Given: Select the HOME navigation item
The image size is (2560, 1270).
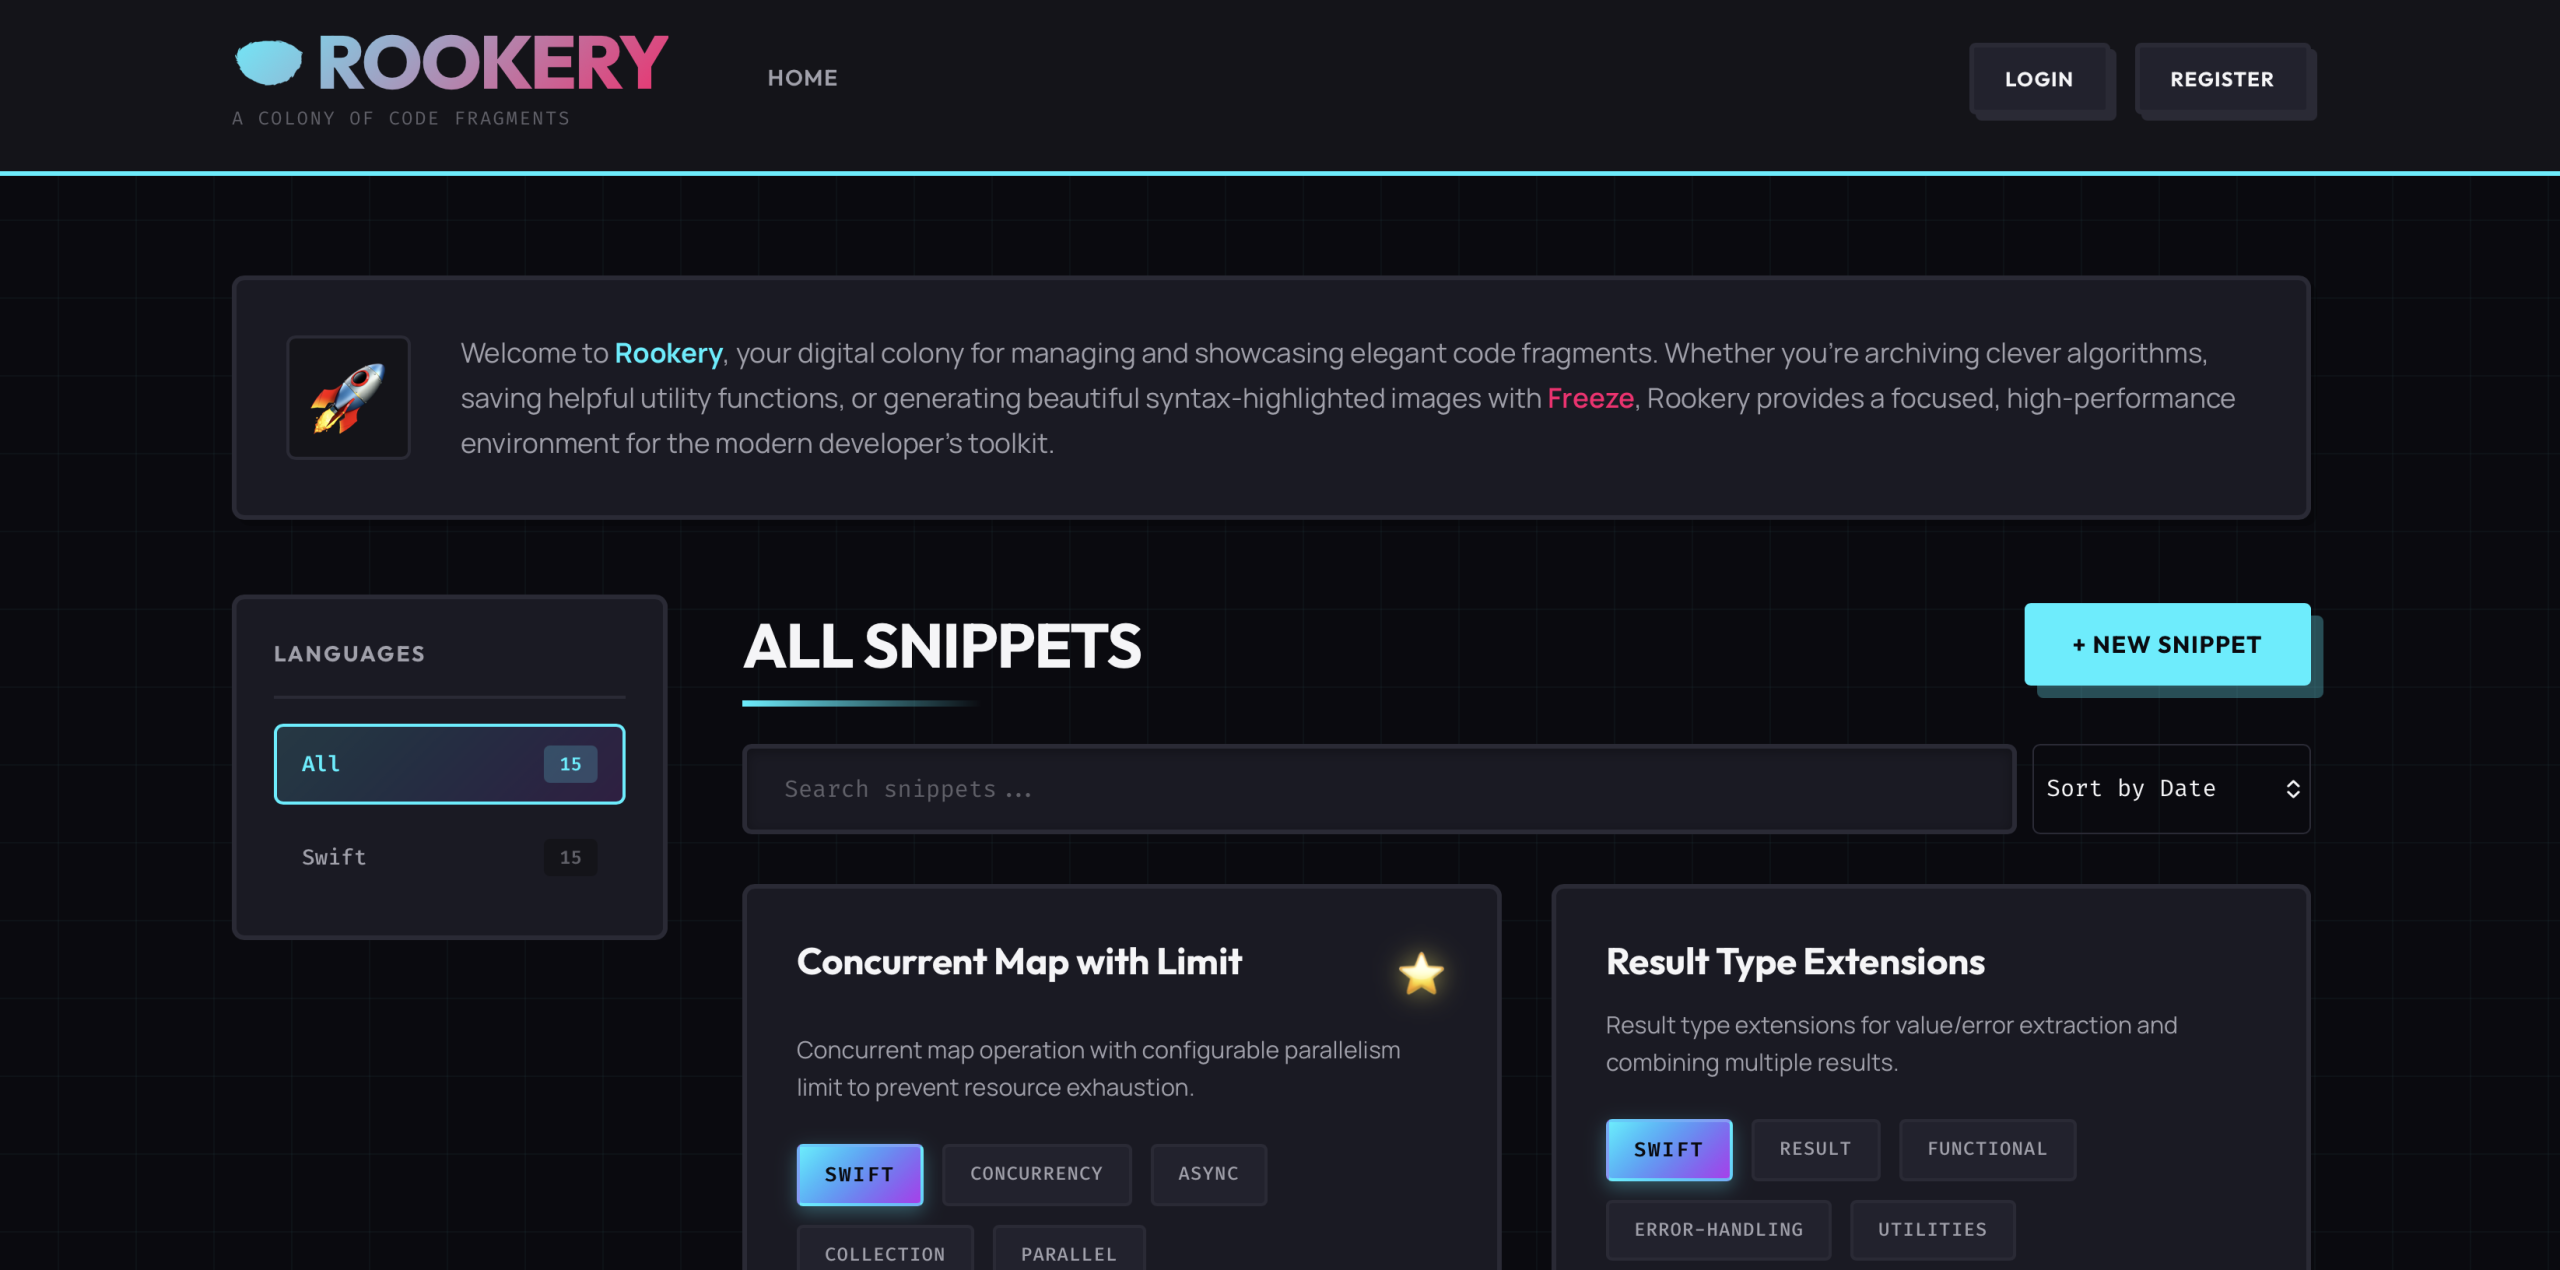Looking at the screenshot, I should [x=802, y=77].
